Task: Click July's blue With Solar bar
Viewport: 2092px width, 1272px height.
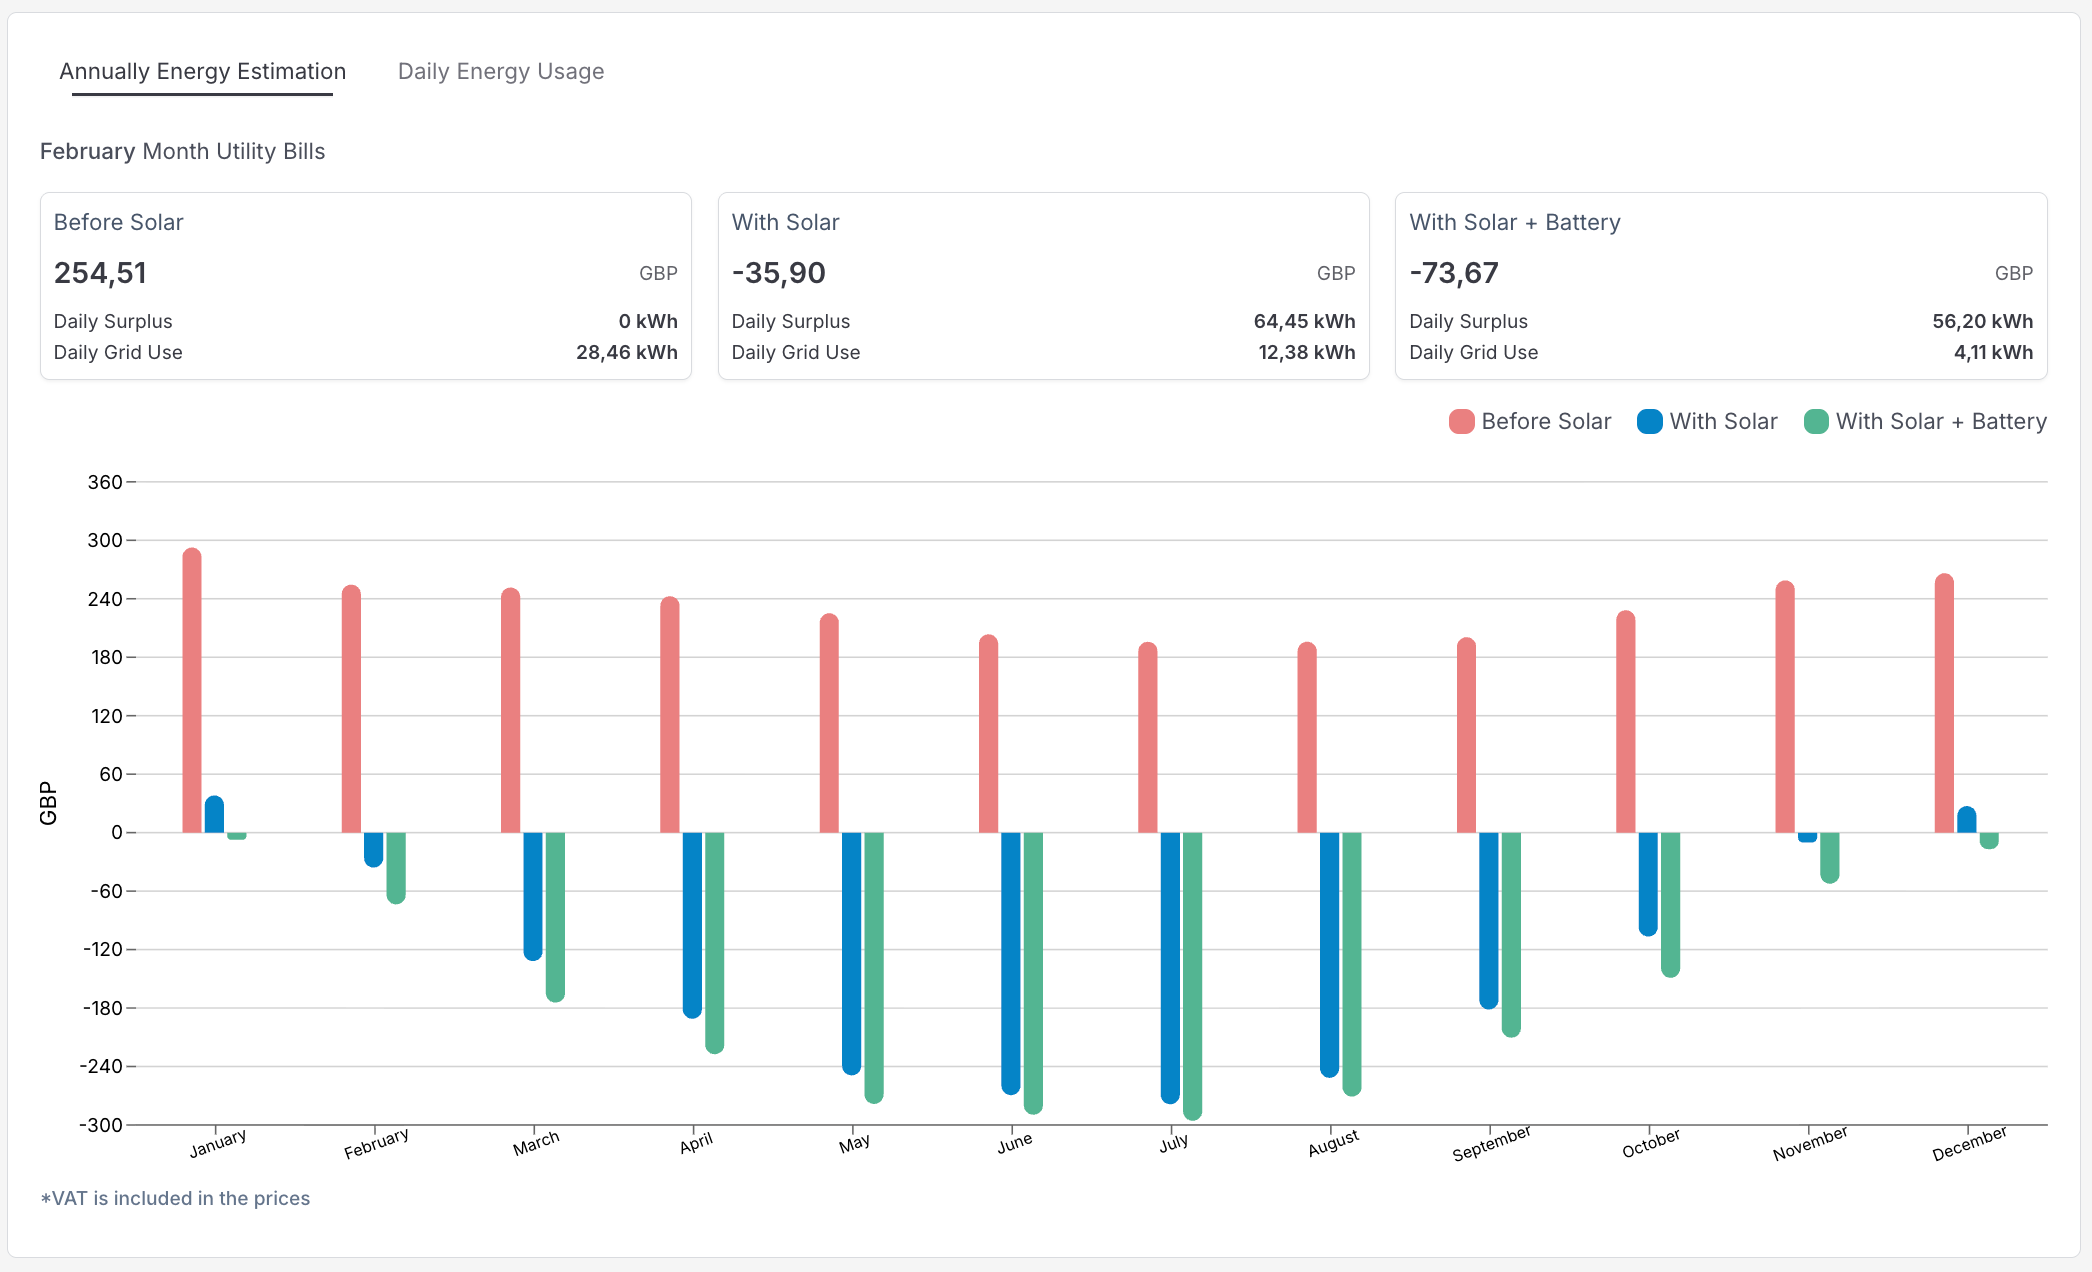Action: pyautogui.click(x=1170, y=966)
